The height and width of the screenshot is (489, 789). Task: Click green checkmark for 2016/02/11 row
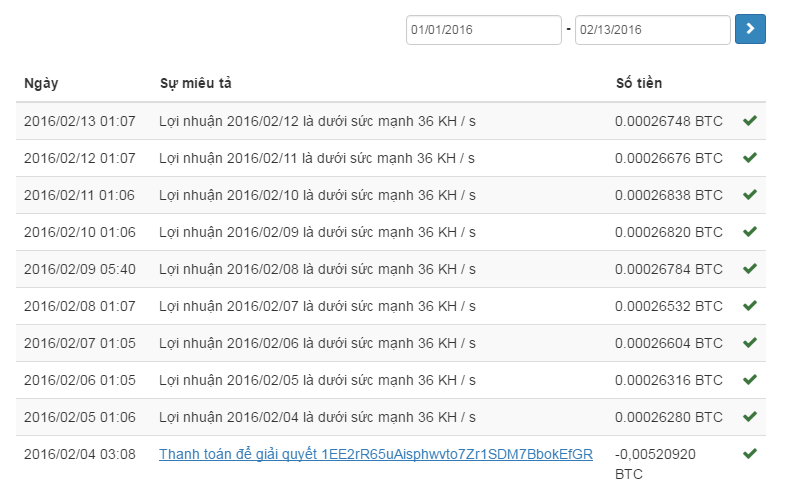pyautogui.click(x=750, y=195)
